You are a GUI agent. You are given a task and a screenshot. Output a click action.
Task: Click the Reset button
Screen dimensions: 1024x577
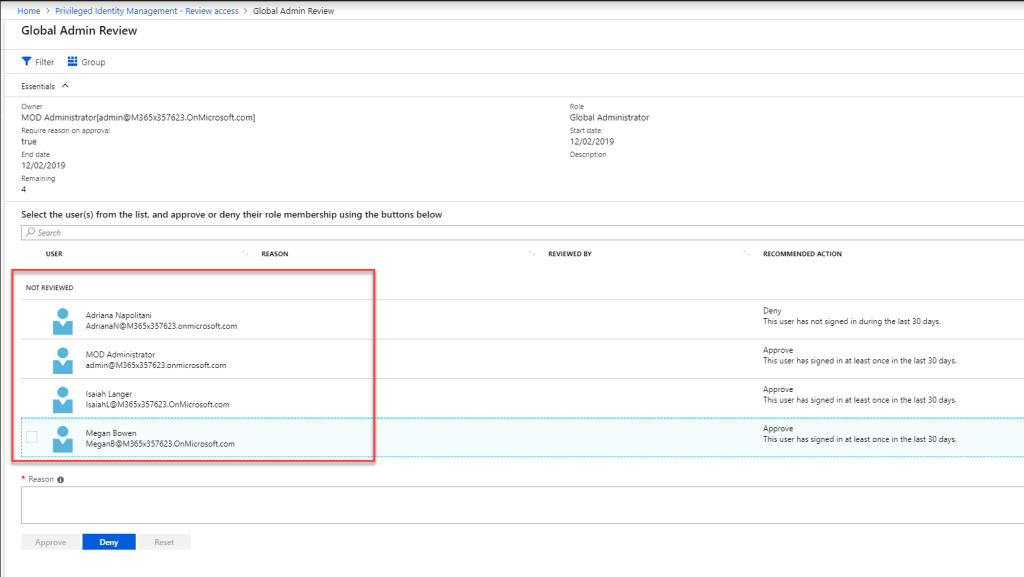(x=163, y=541)
